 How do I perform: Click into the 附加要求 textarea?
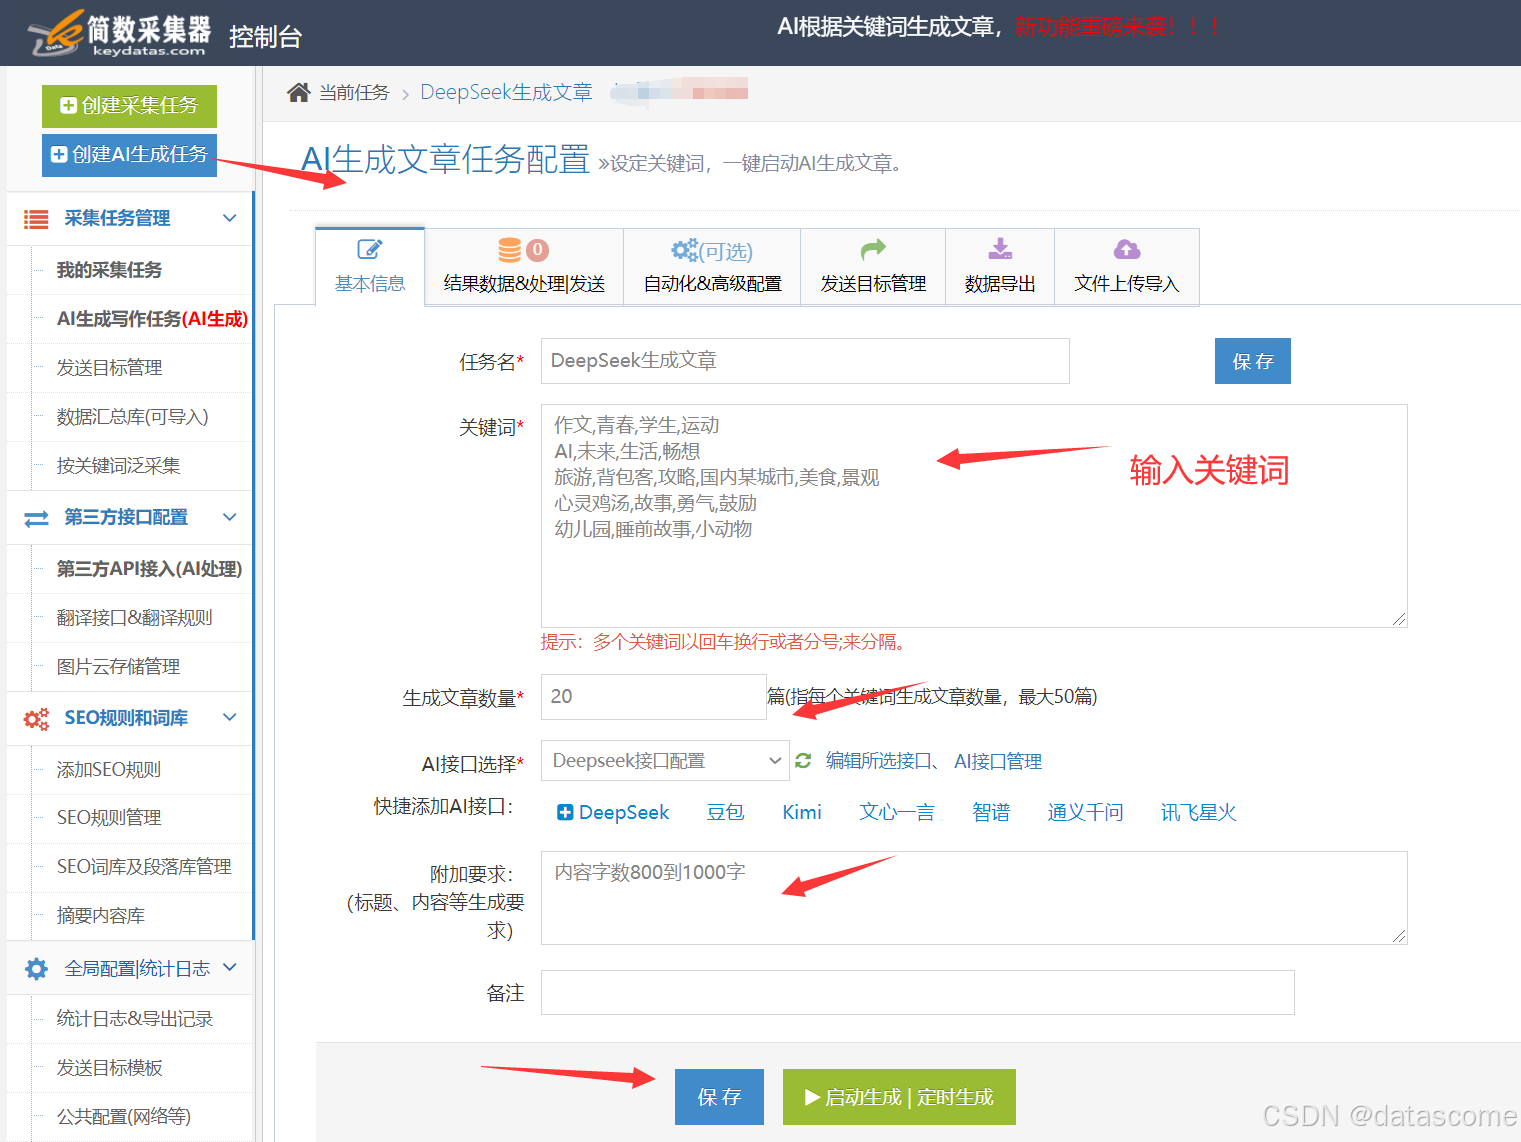coord(974,898)
